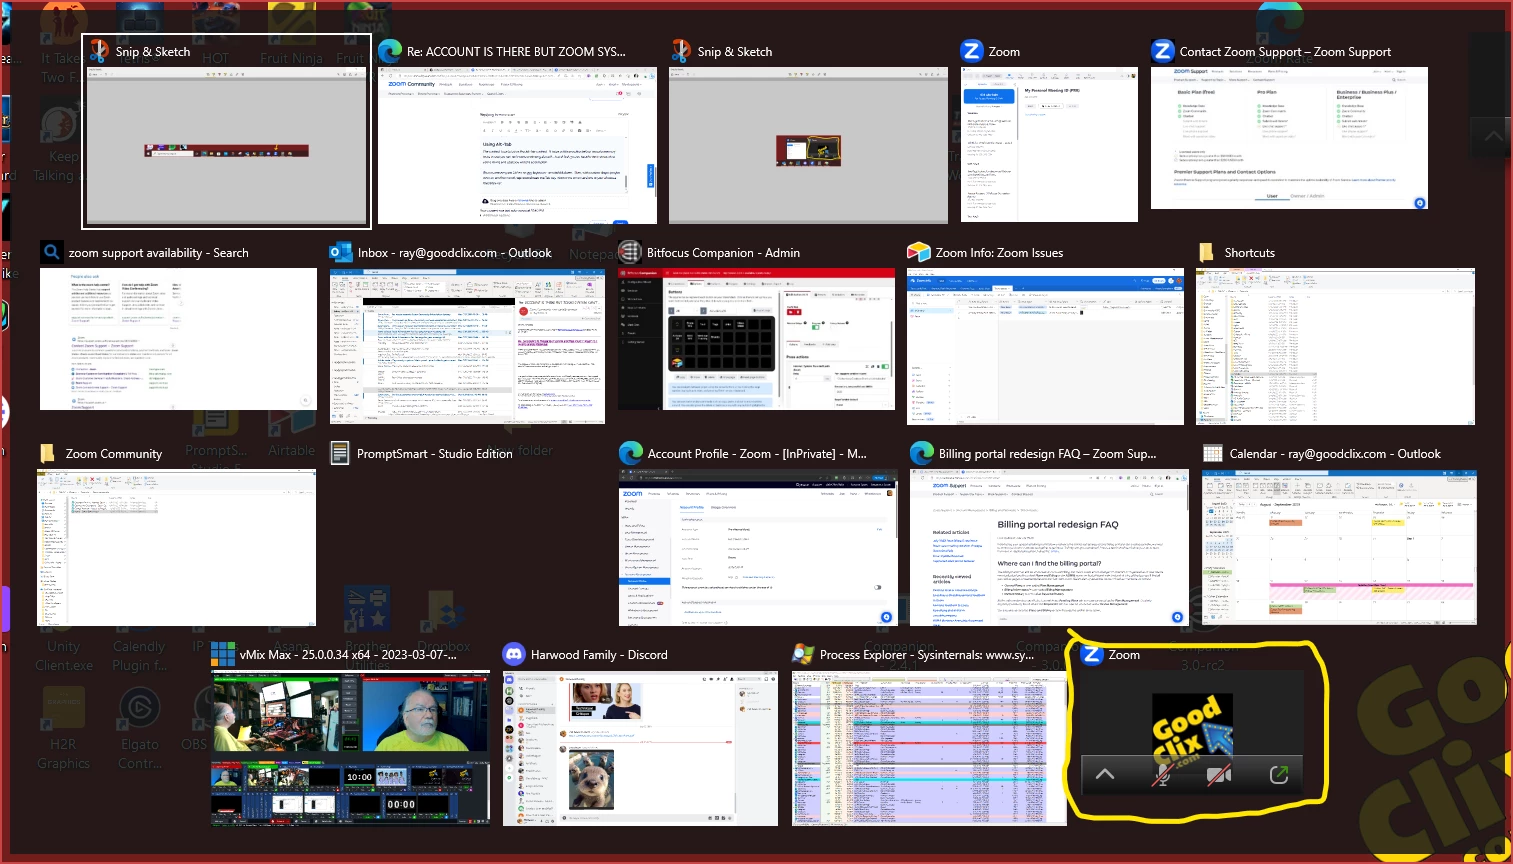
Task: Expand the Zoom mini window with the up chevron
Action: click(1105, 775)
